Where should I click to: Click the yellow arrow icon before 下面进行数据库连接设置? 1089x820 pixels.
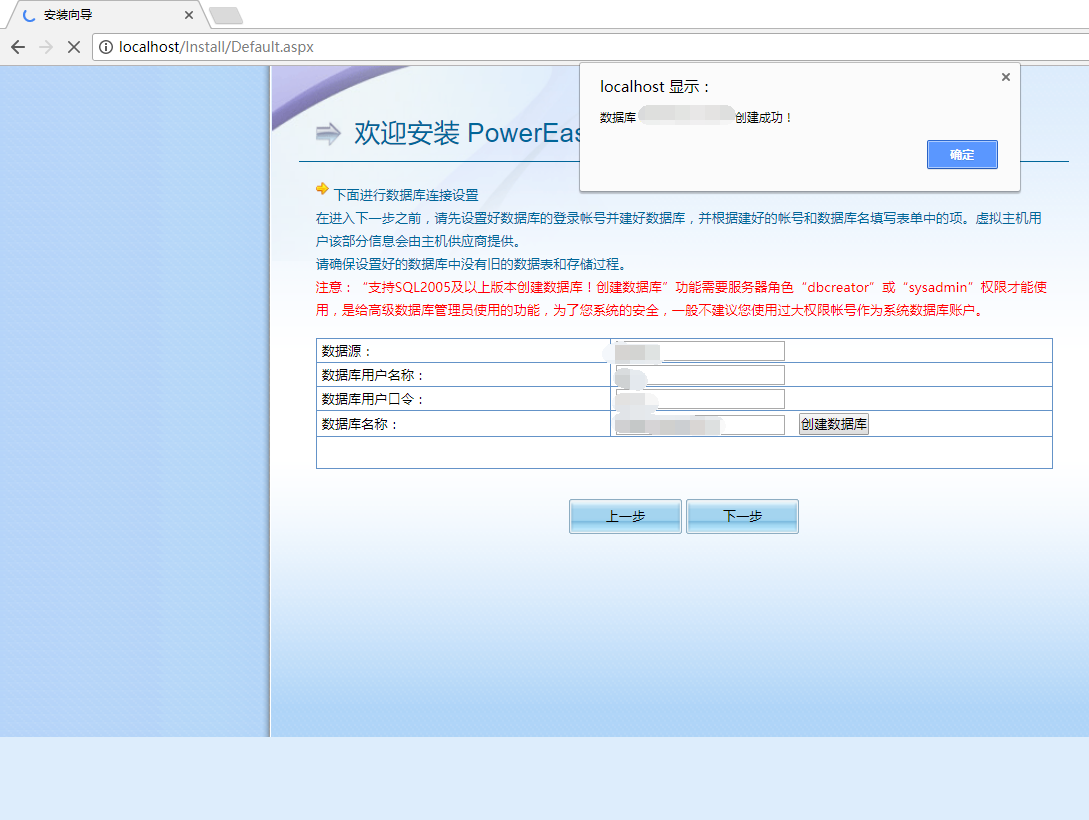pos(322,188)
